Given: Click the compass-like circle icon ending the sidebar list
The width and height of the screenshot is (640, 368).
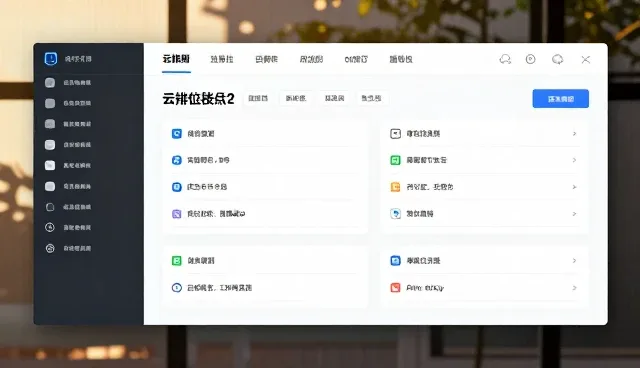Looking at the screenshot, I should pos(50,248).
